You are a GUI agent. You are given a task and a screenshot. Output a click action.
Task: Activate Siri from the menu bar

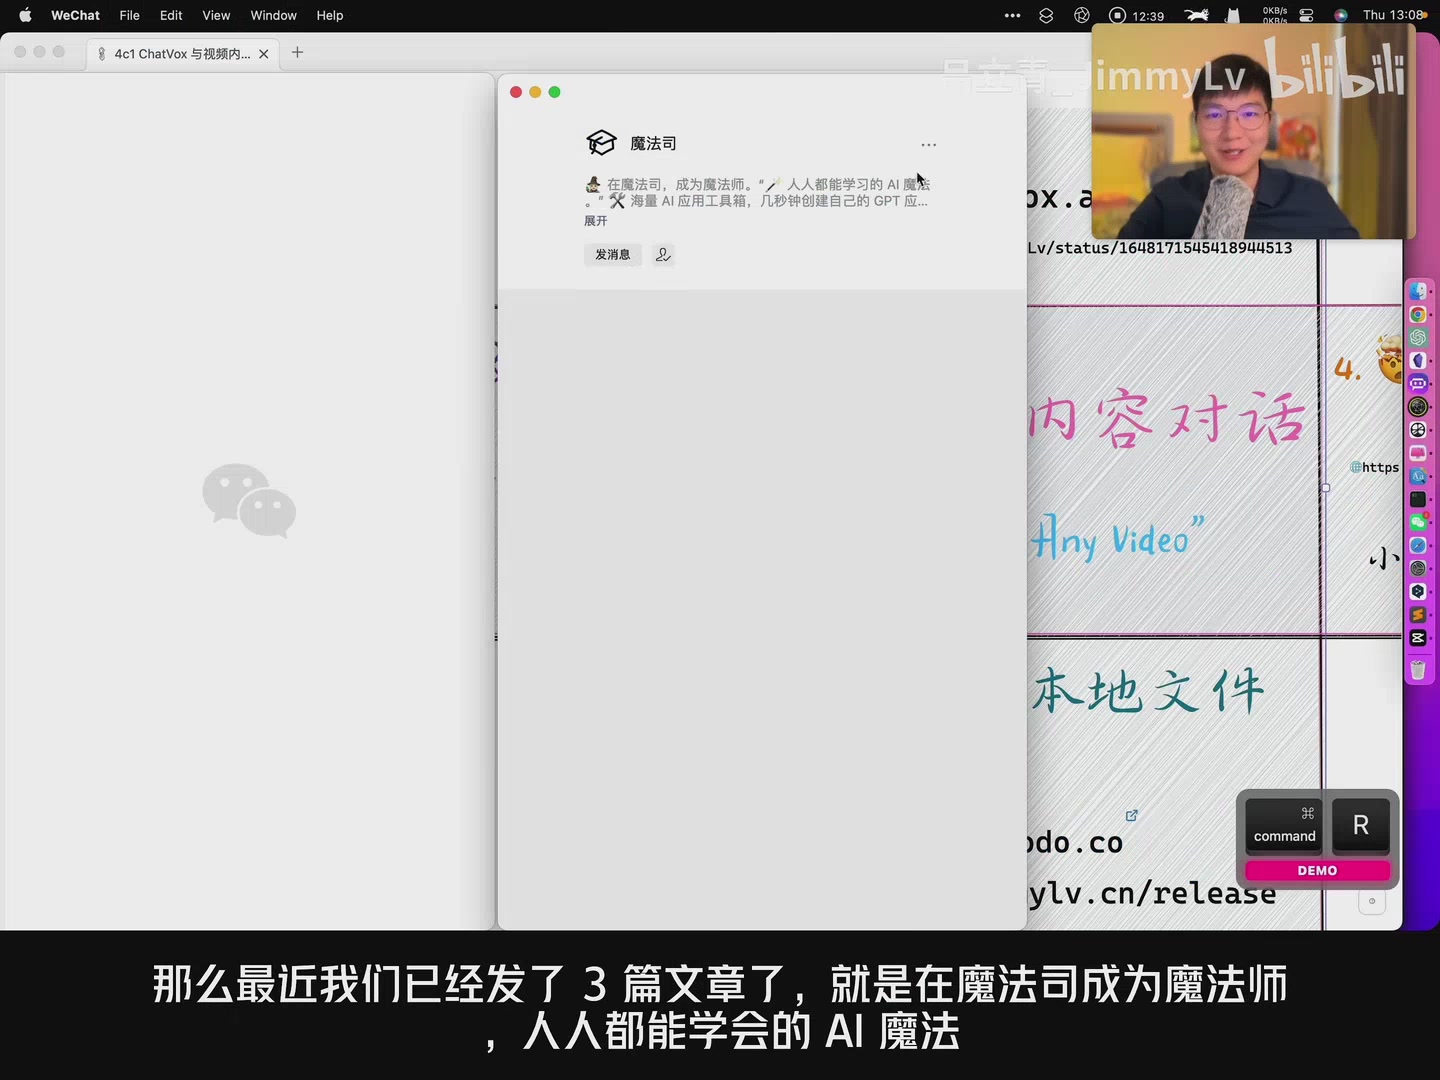pos(1340,15)
